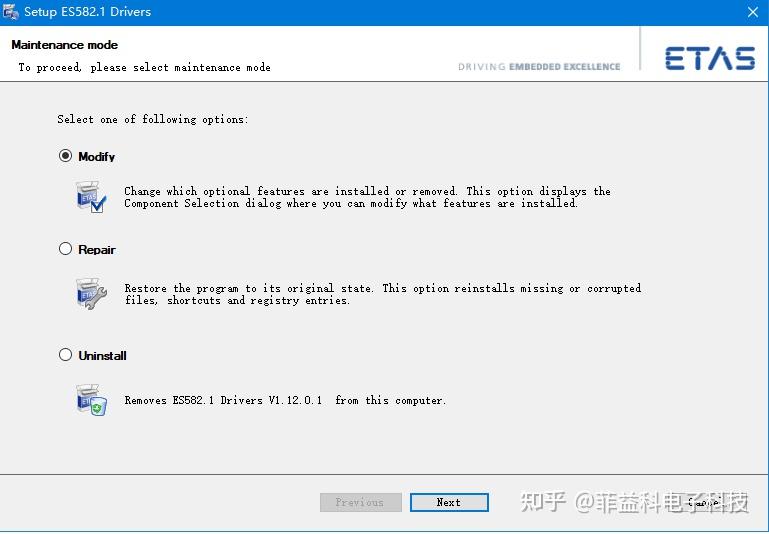Click the Uninstall recycle bin icon

[91, 400]
